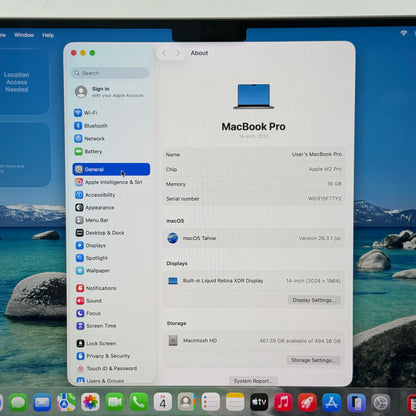Image resolution: width=416 pixels, height=416 pixels.
Task: Click the Search field in System Settings
Action: [110, 73]
